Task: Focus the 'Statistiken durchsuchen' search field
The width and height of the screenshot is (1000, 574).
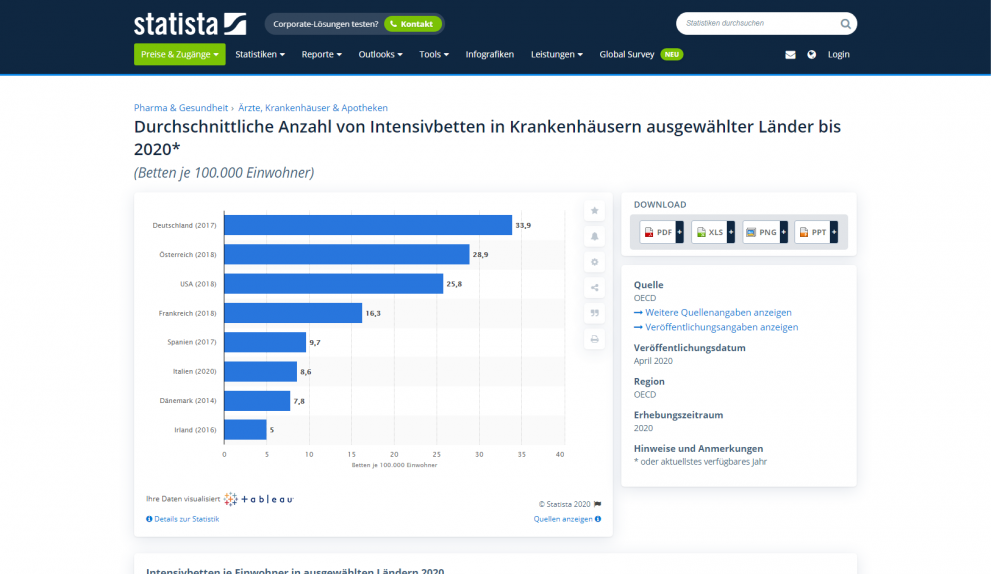Action: [x=758, y=23]
